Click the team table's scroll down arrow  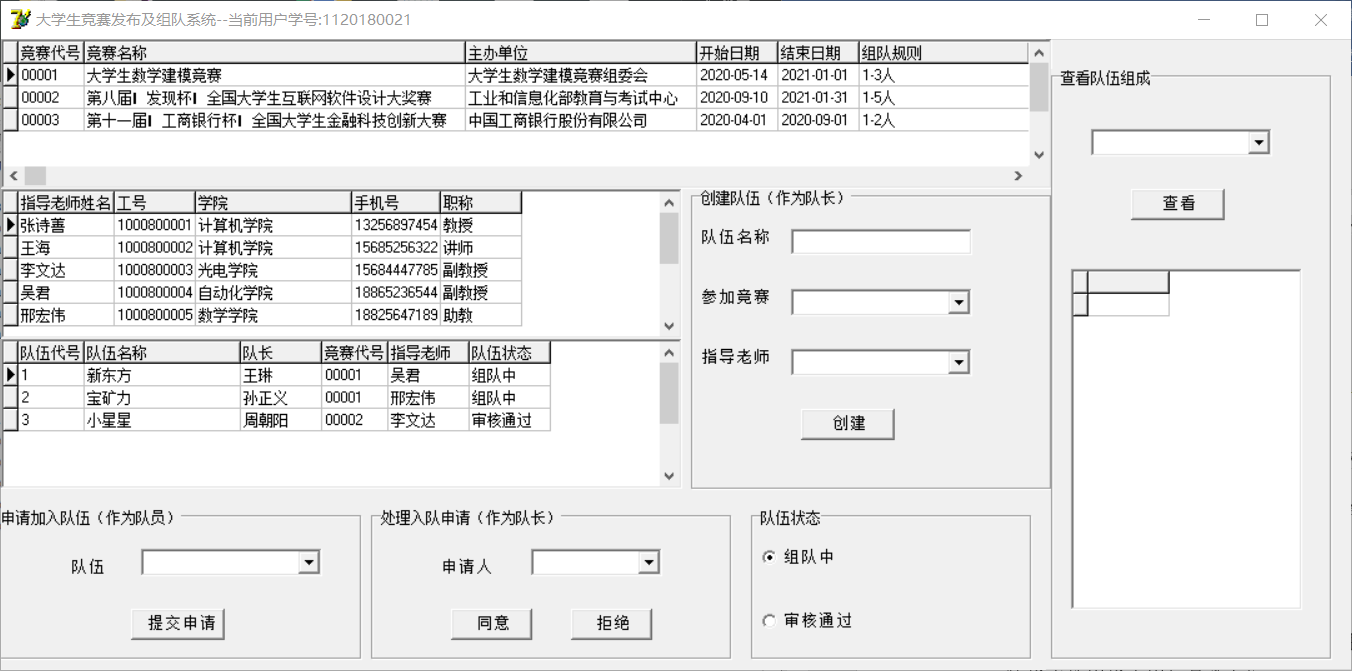pyautogui.click(x=670, y=477)
